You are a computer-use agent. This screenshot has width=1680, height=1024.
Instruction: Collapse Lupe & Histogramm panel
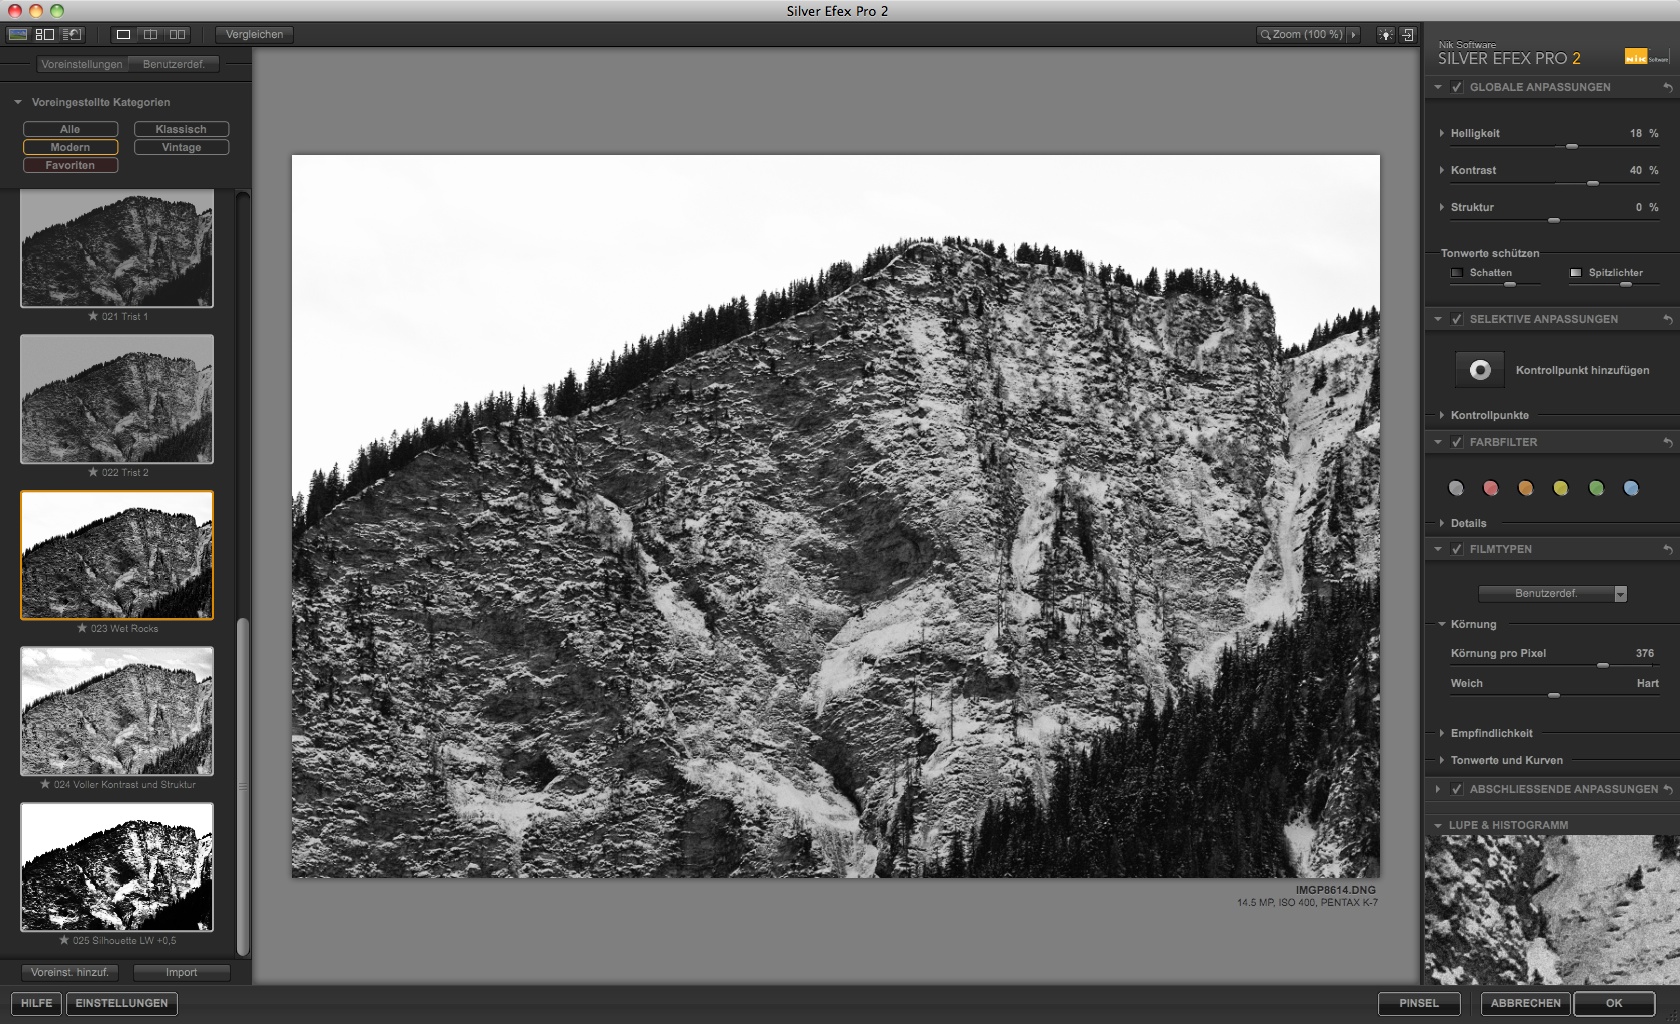[x=1438, y=825]
